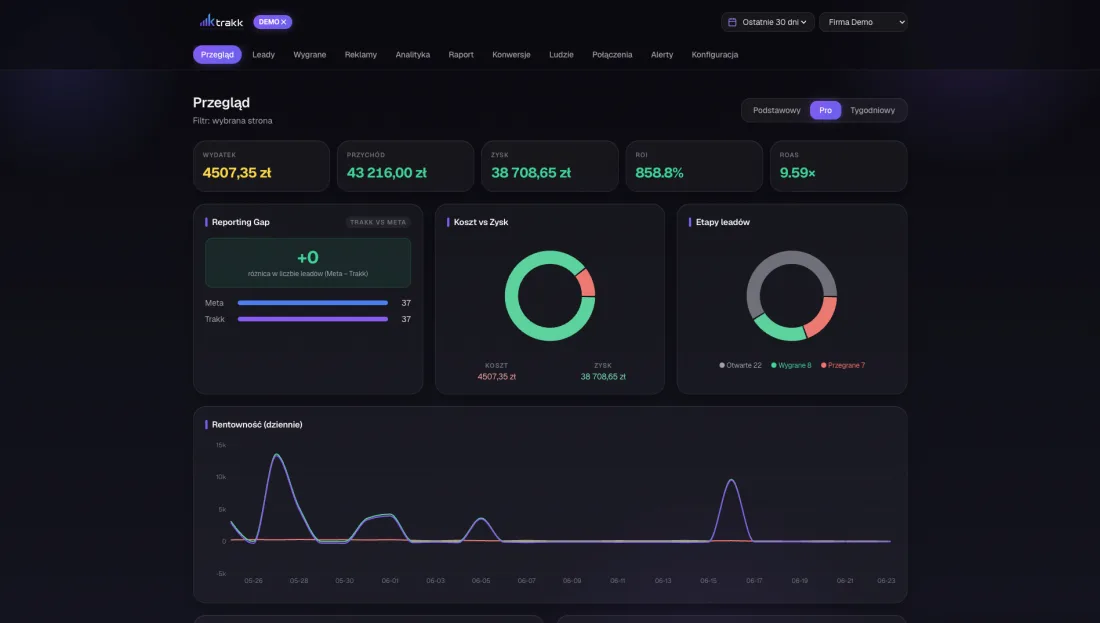Image resolution: width=1100 pixels, height=623 pixels.
Task: Go to the Reklamy tab
Action: [x=361, y=55]
